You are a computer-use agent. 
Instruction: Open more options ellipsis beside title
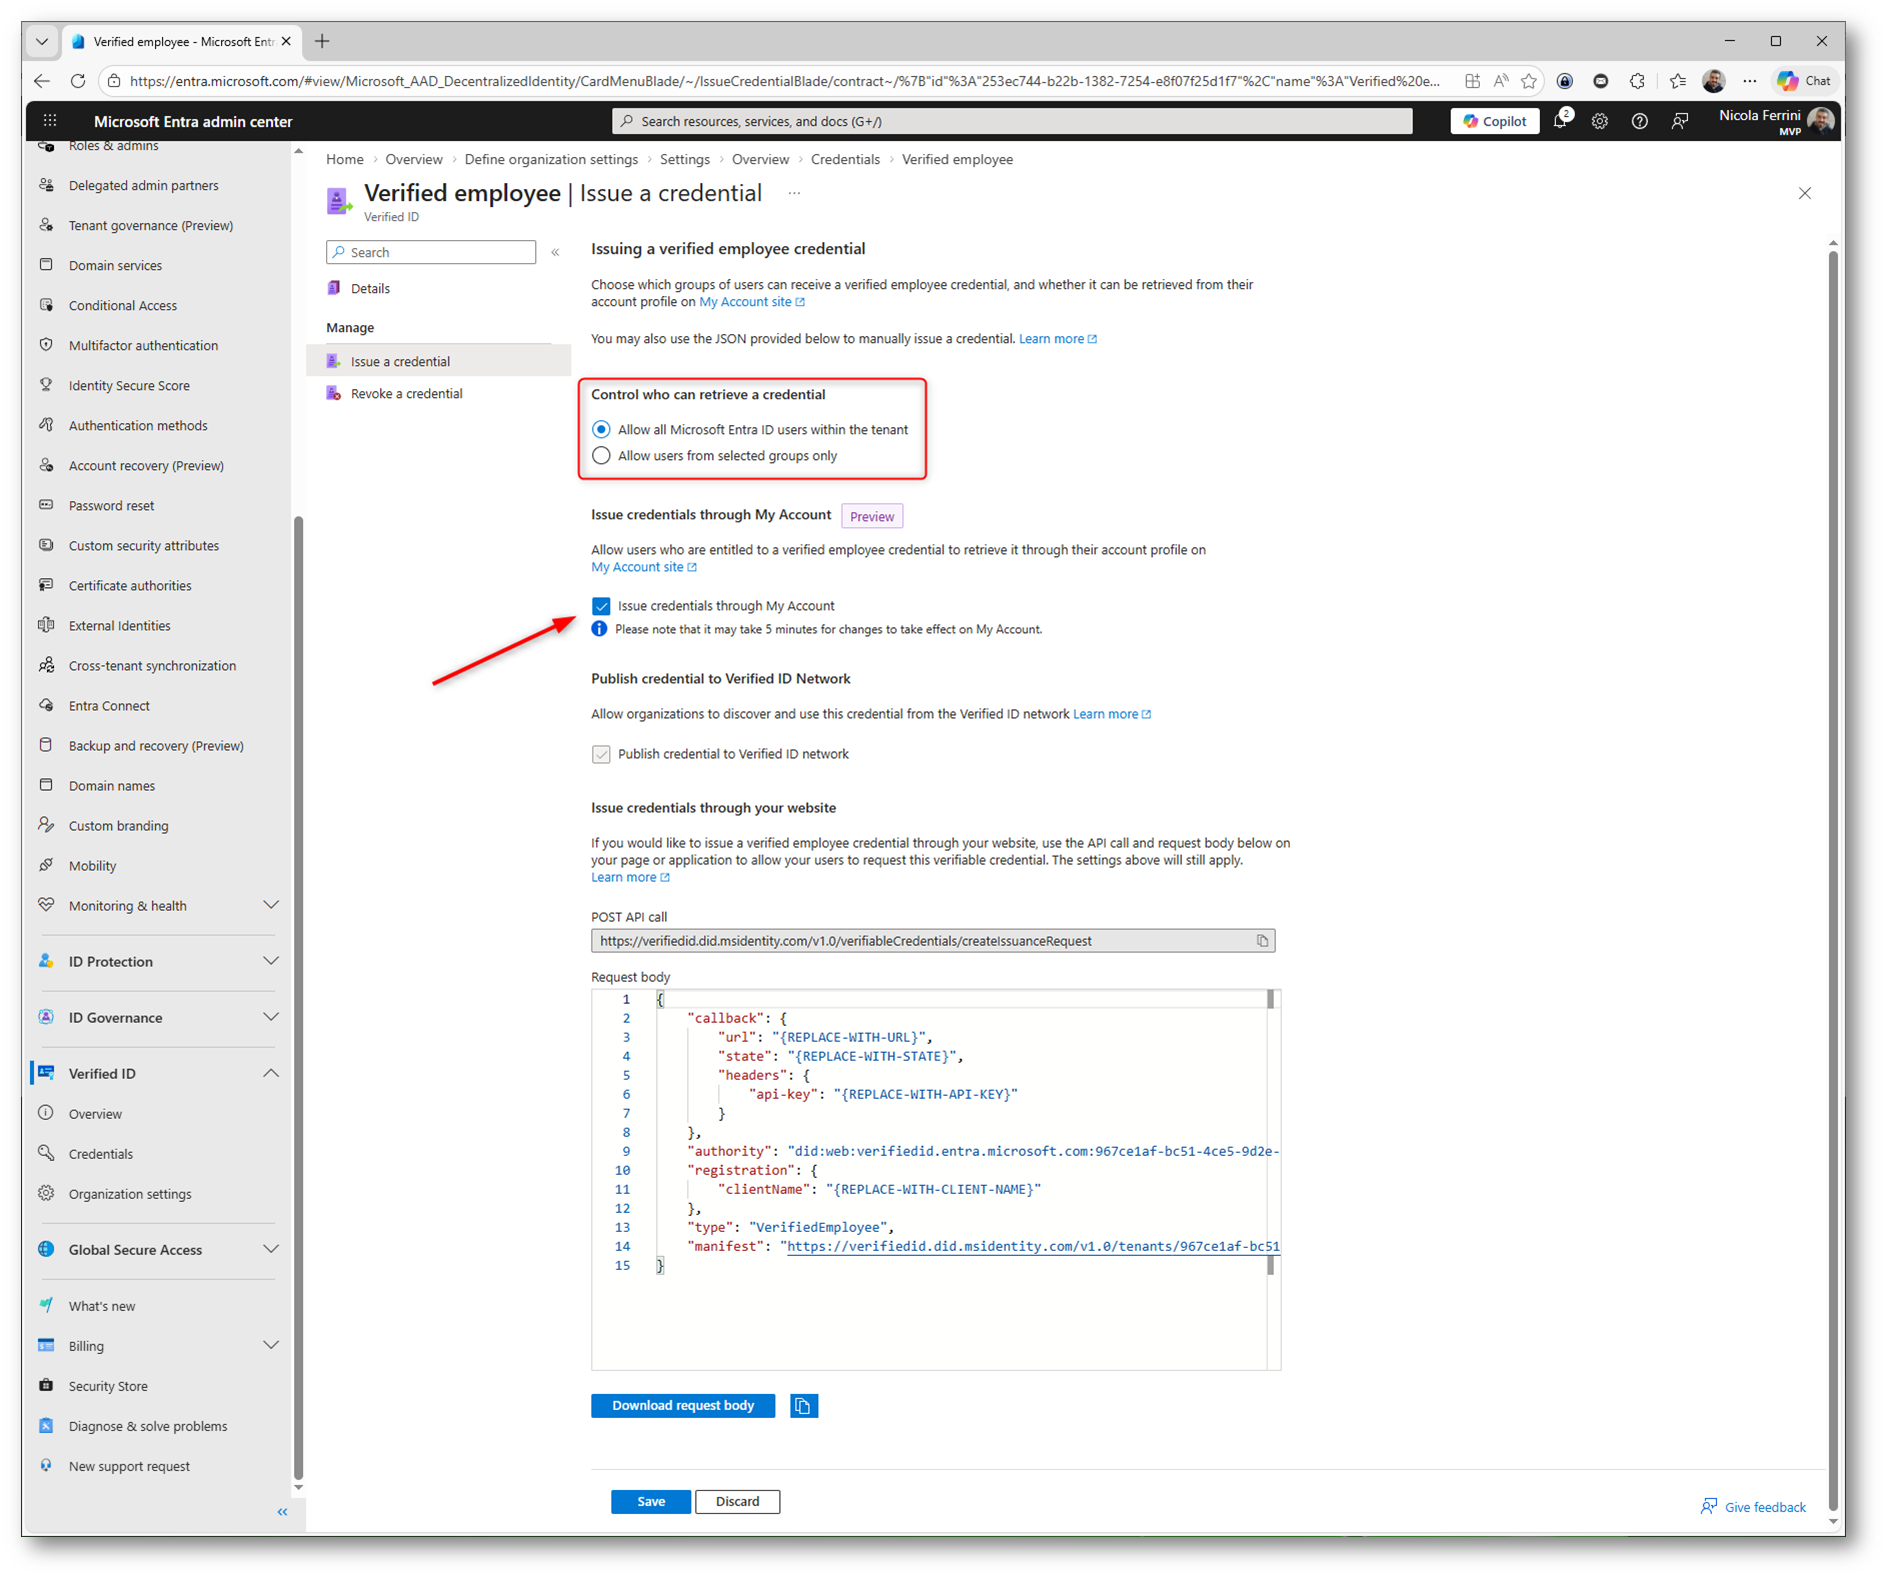[794, 193]
